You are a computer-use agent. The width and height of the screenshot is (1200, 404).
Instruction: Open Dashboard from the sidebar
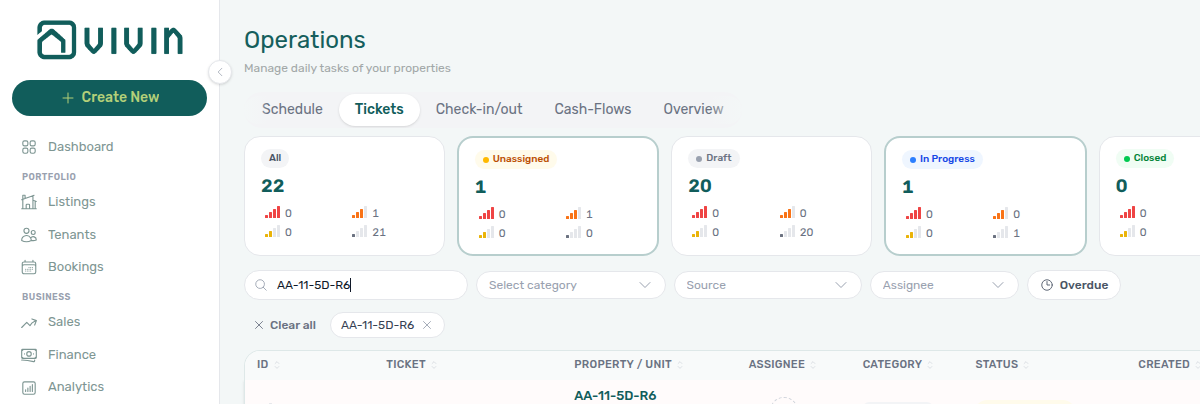point(80,146)
